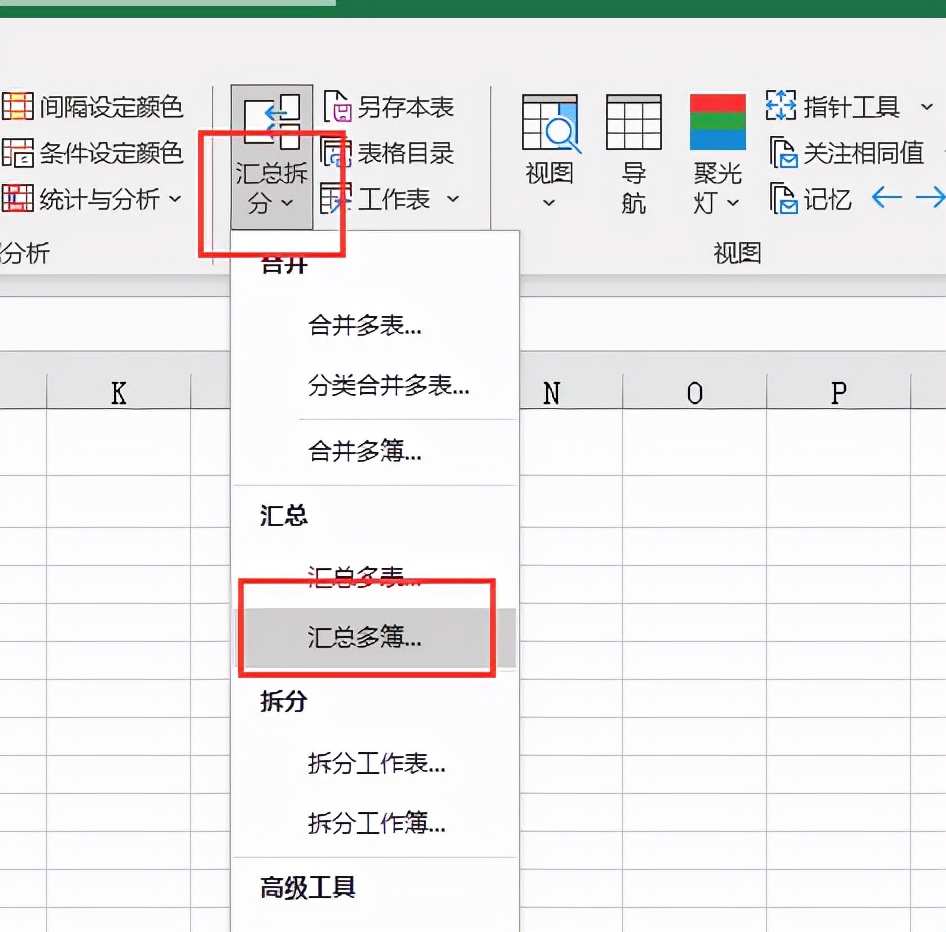946x932 pixels.
Task: Select column K header
Action: (x=119, y=393)
